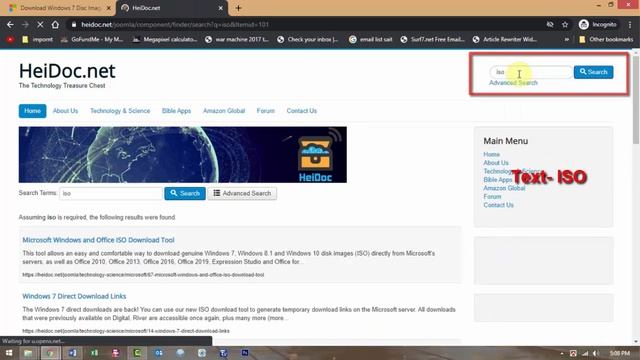The image size is (640, 360).
Task: Click the browser forward arrow
Action: point(25,24)
